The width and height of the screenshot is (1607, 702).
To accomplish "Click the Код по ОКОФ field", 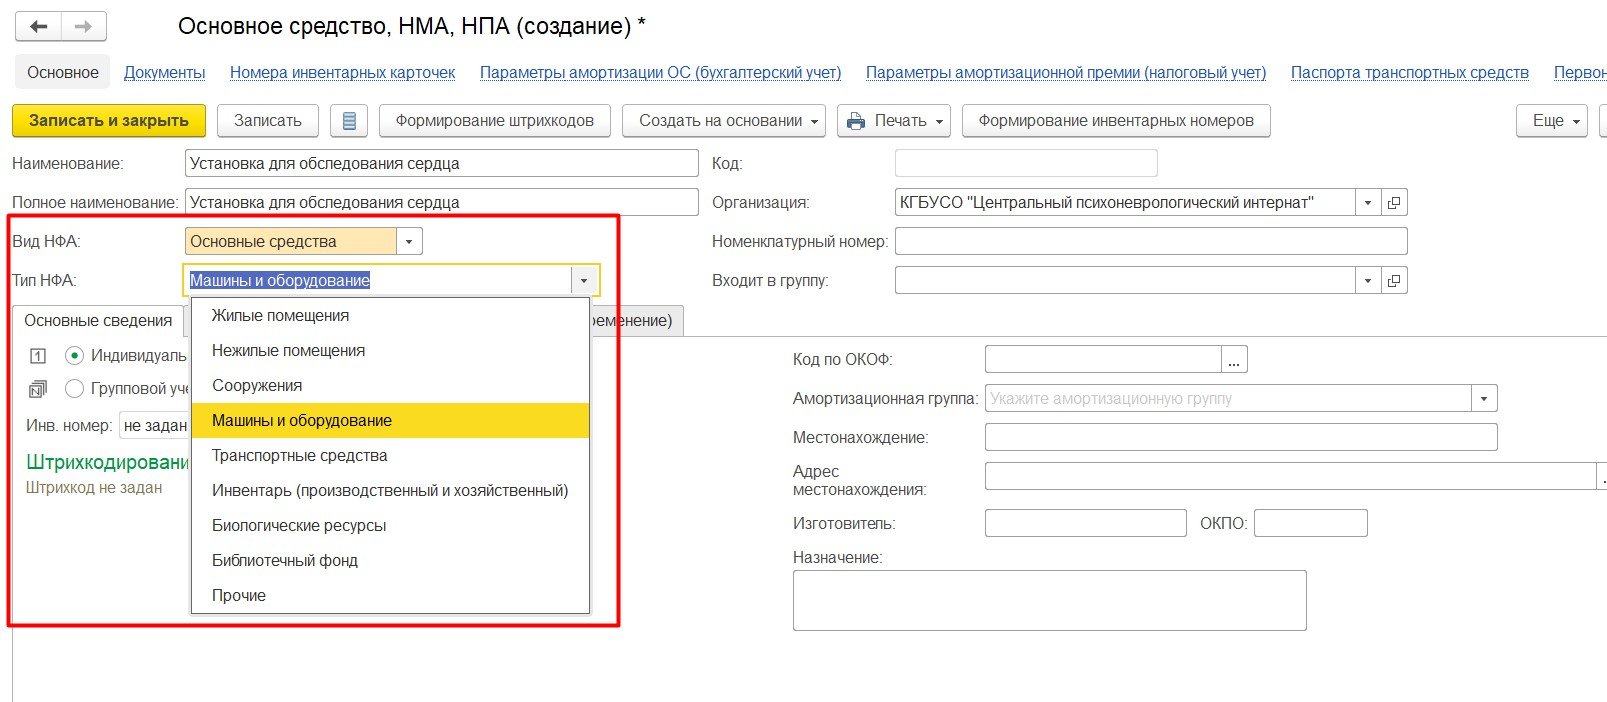I will [1103, 359].
